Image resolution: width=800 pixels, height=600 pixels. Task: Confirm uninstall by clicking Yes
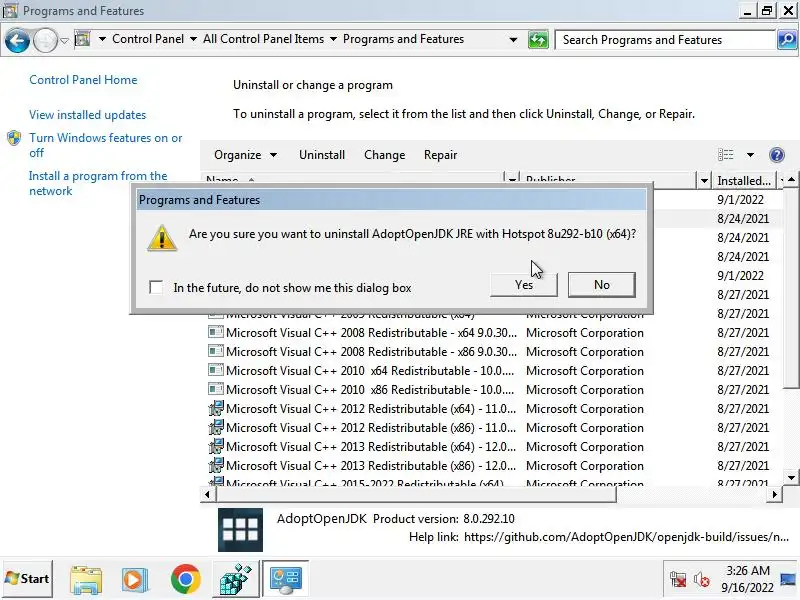pos(523,285)
